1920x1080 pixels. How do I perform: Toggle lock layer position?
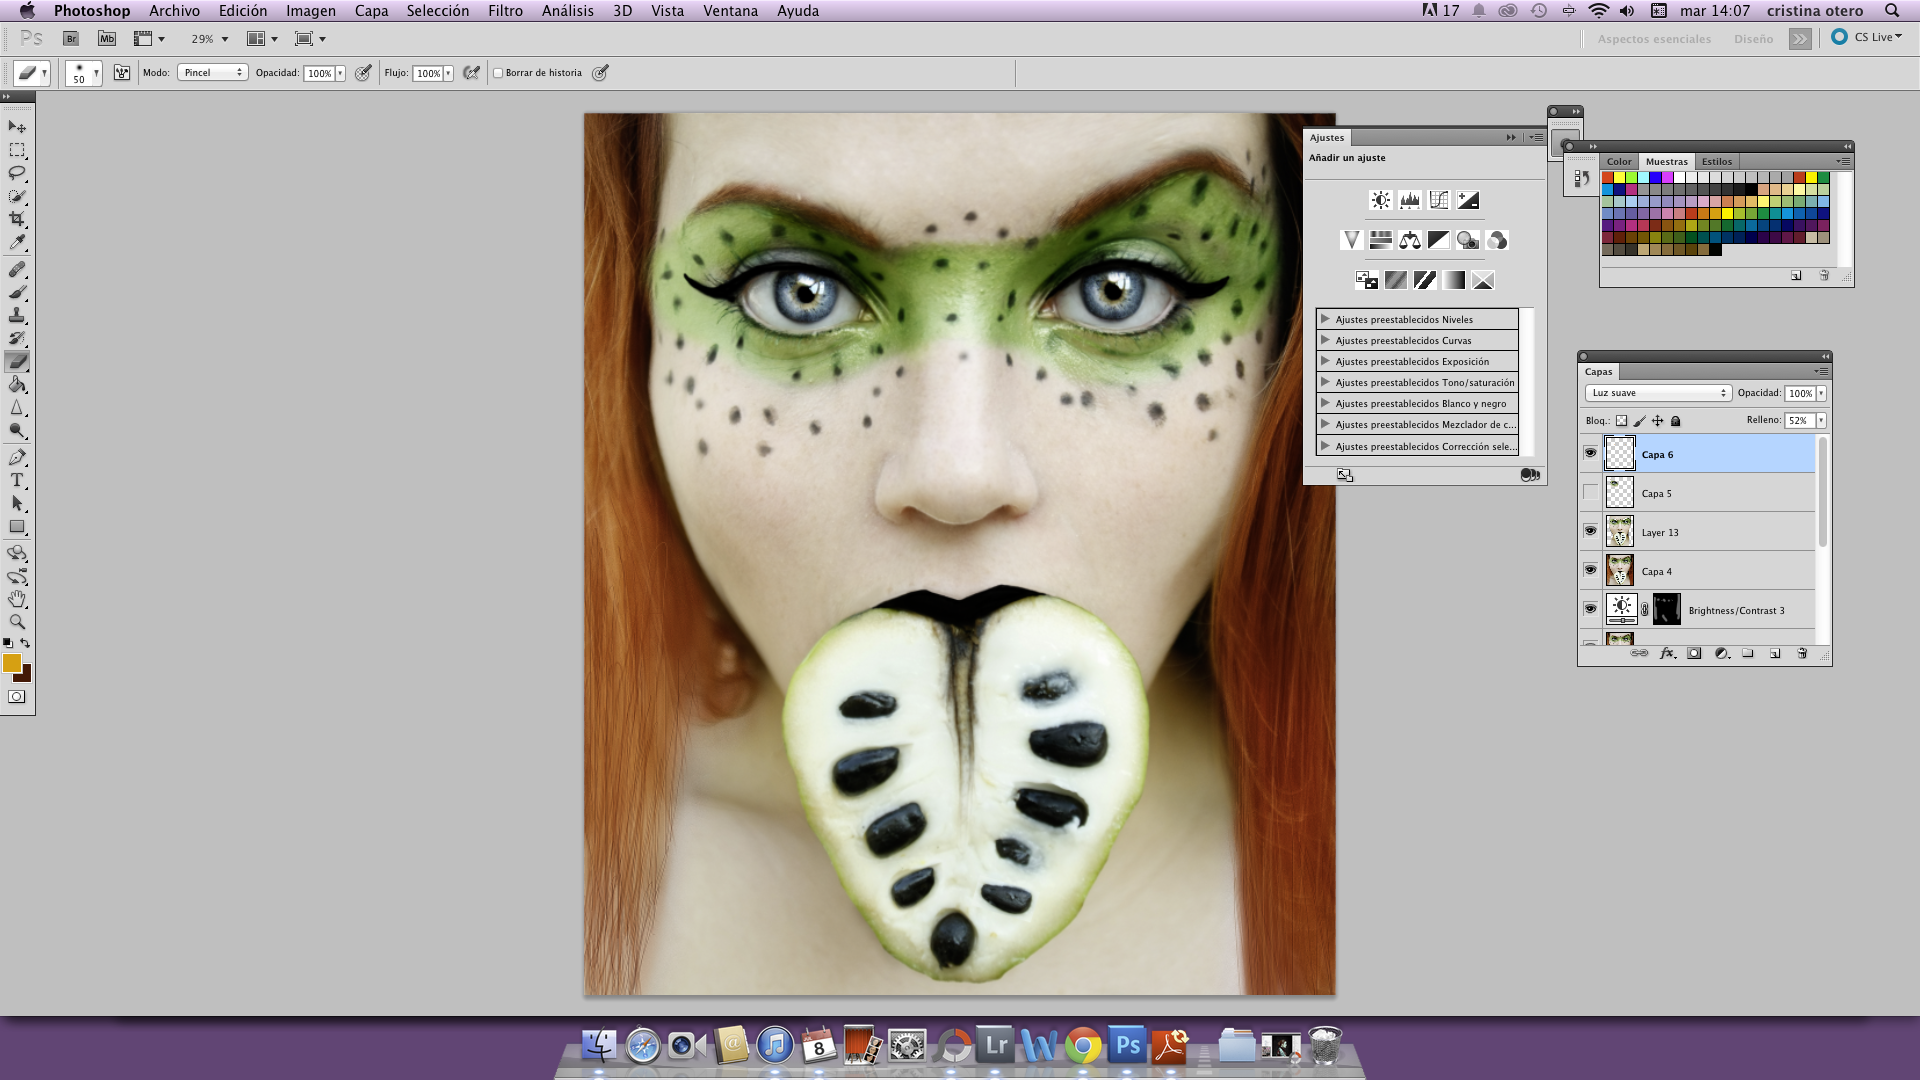tap(1657, 421)
